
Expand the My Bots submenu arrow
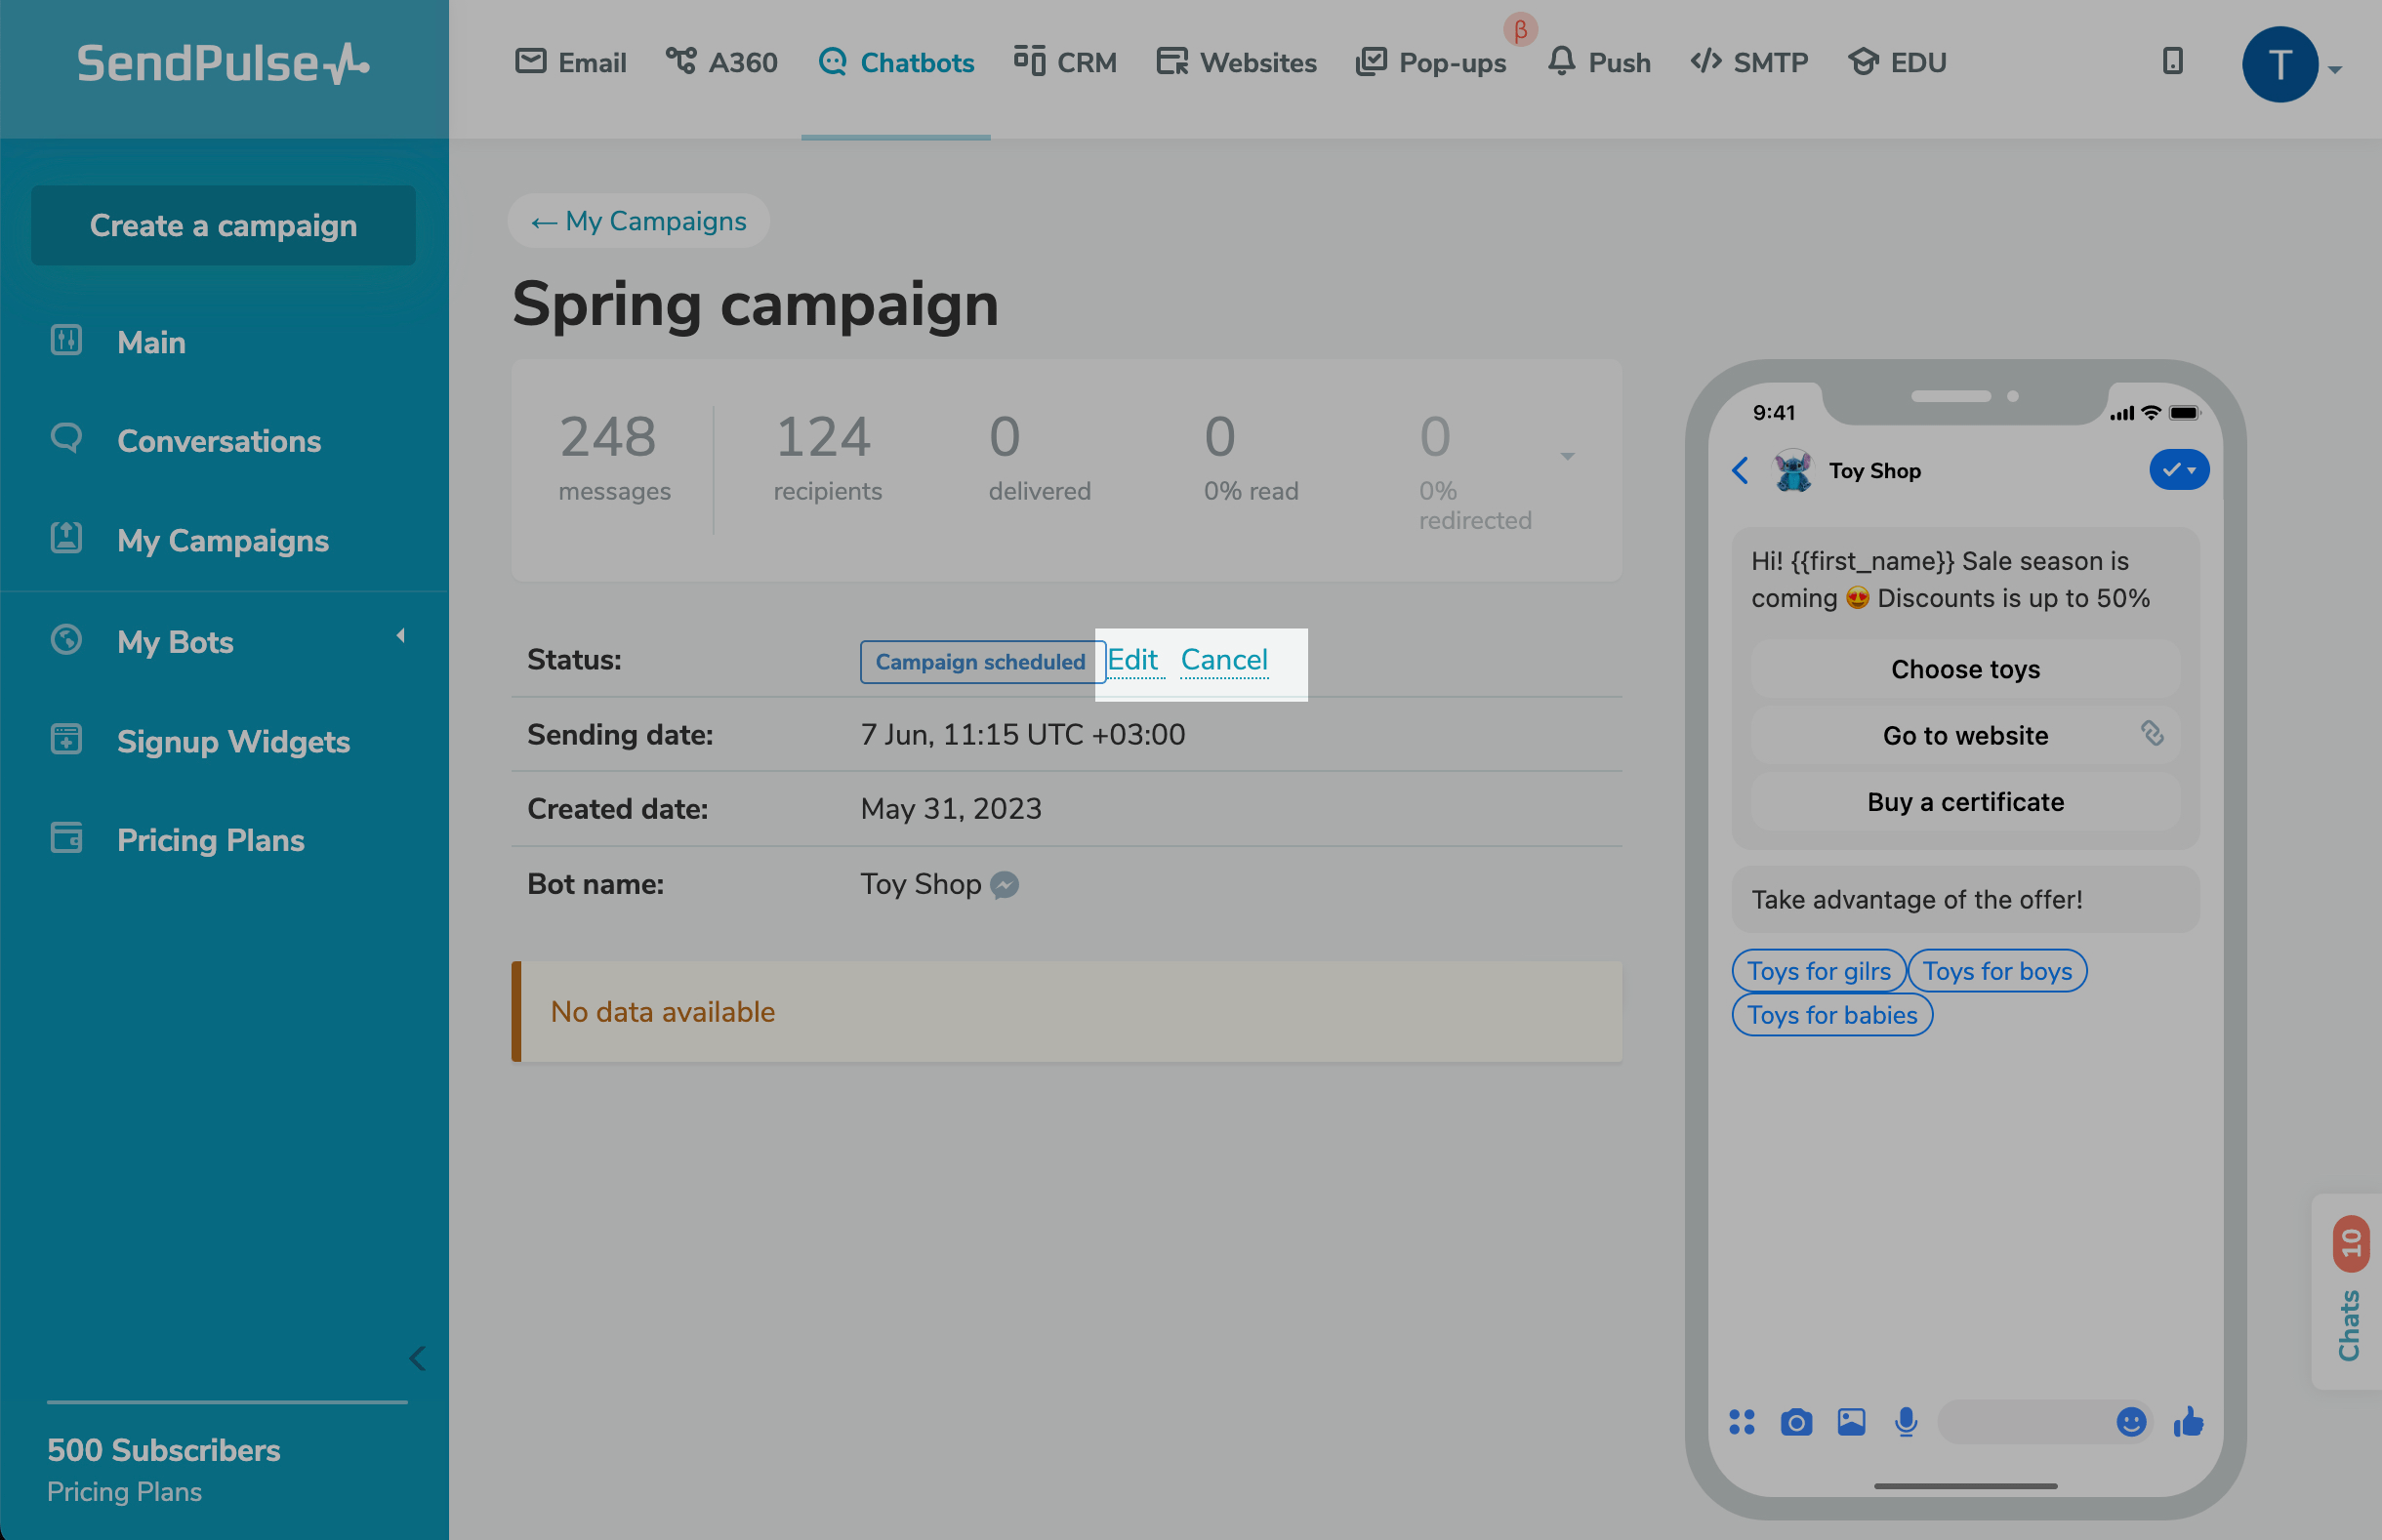click(400, 636)
